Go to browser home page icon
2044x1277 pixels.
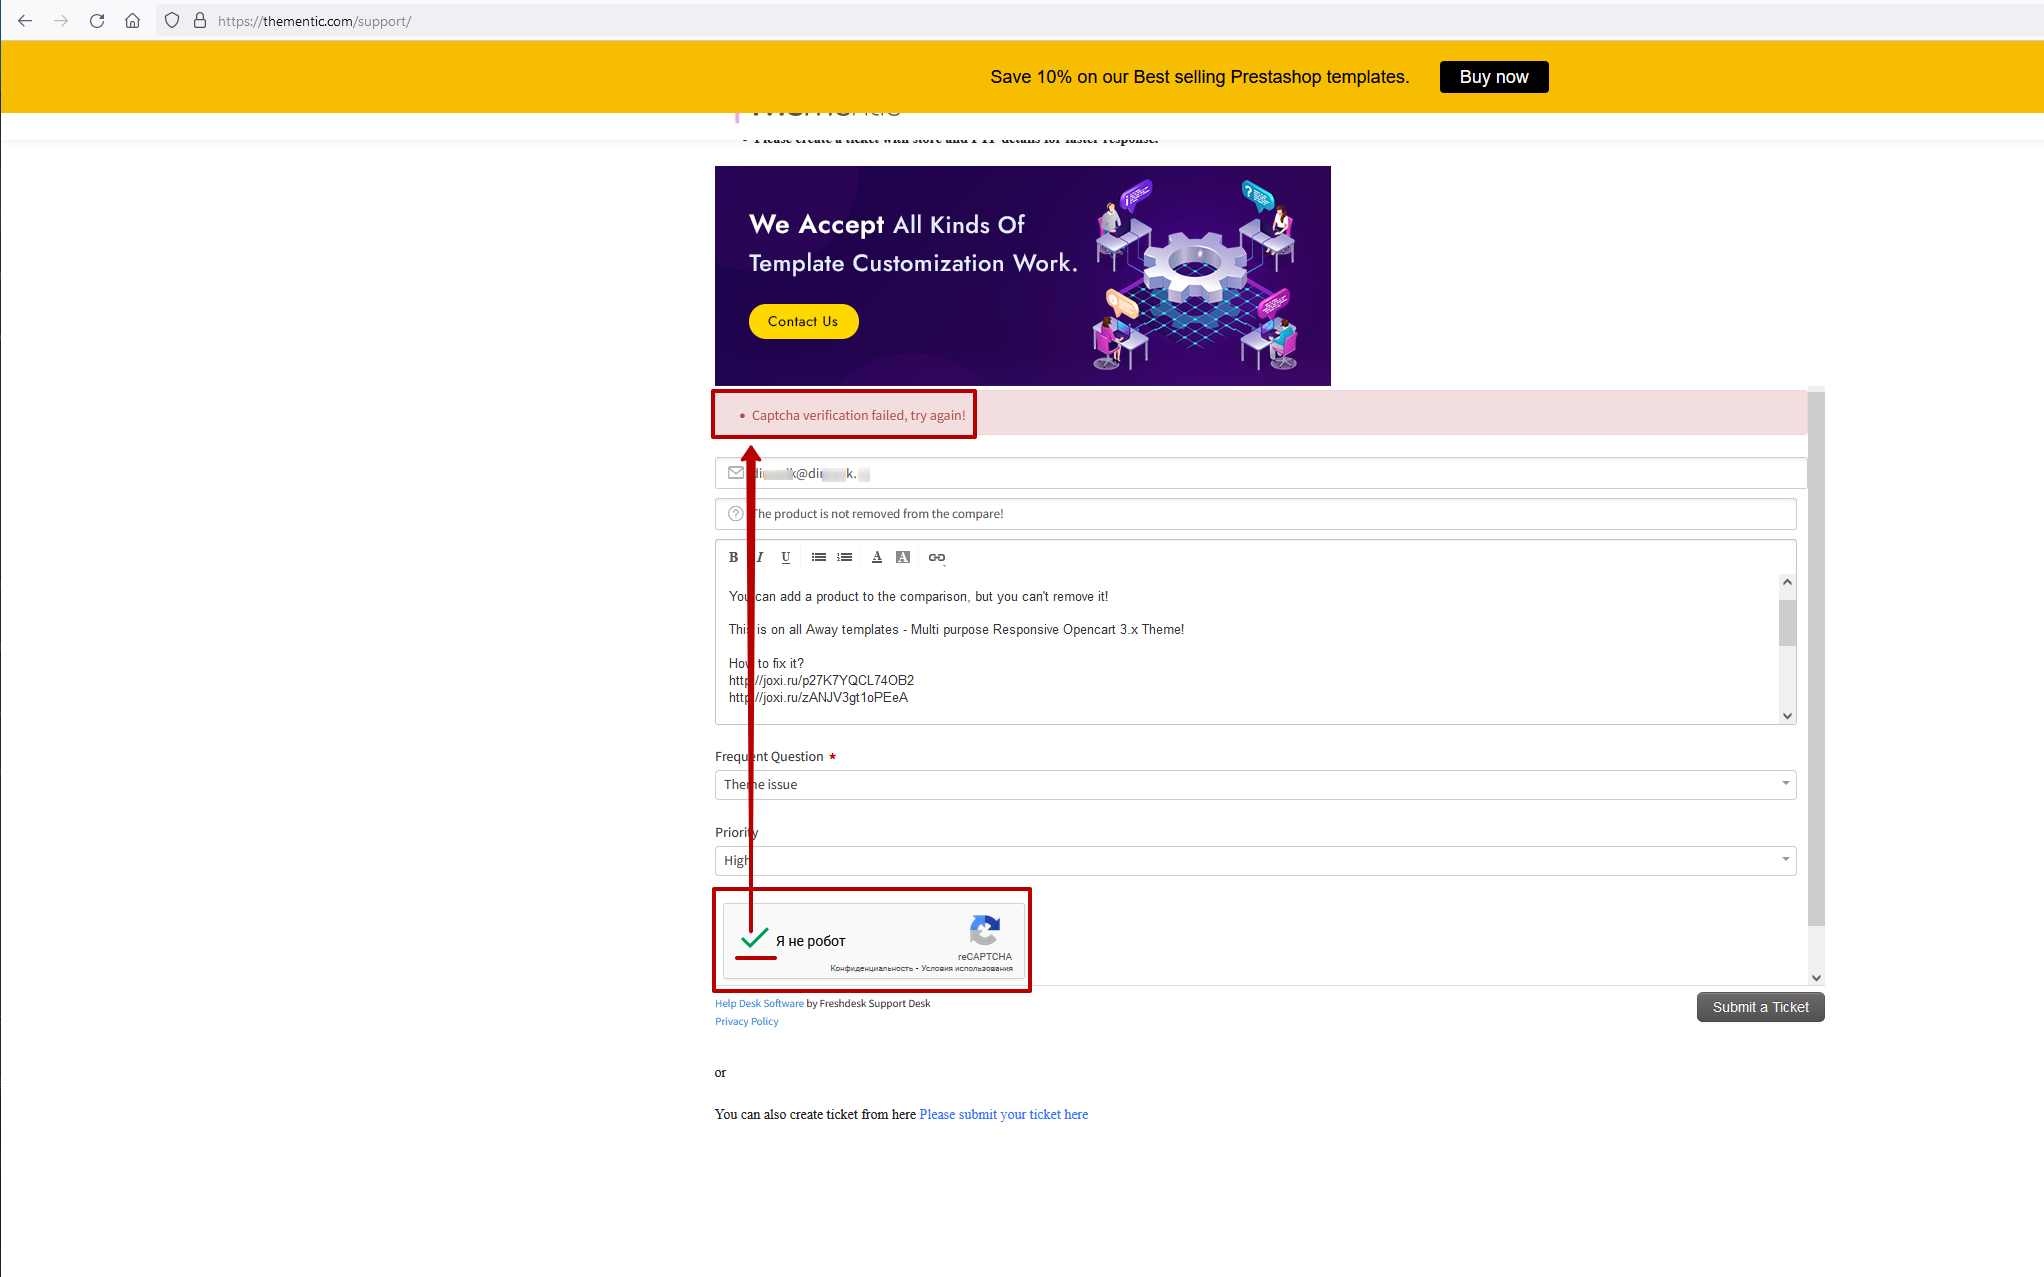[x=132, y=21]
